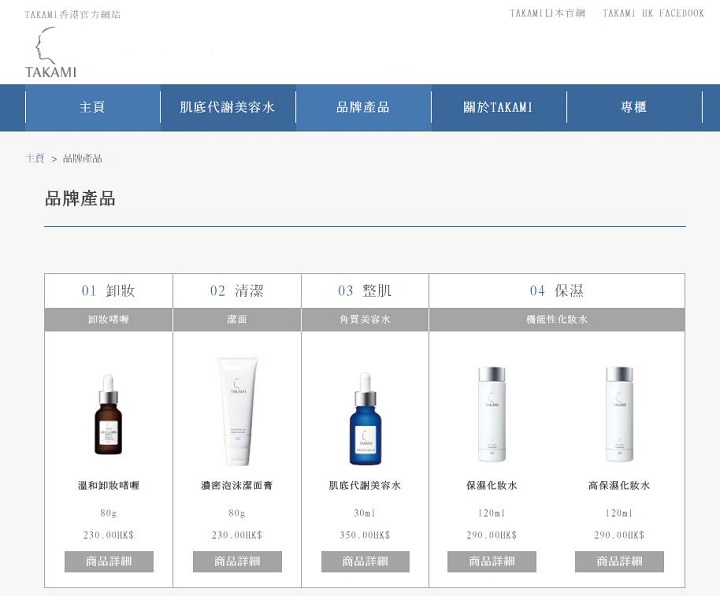Screen dimensions: 720x598
Task: Open the 專欄 navigation tab
Action: click(634, 107)
